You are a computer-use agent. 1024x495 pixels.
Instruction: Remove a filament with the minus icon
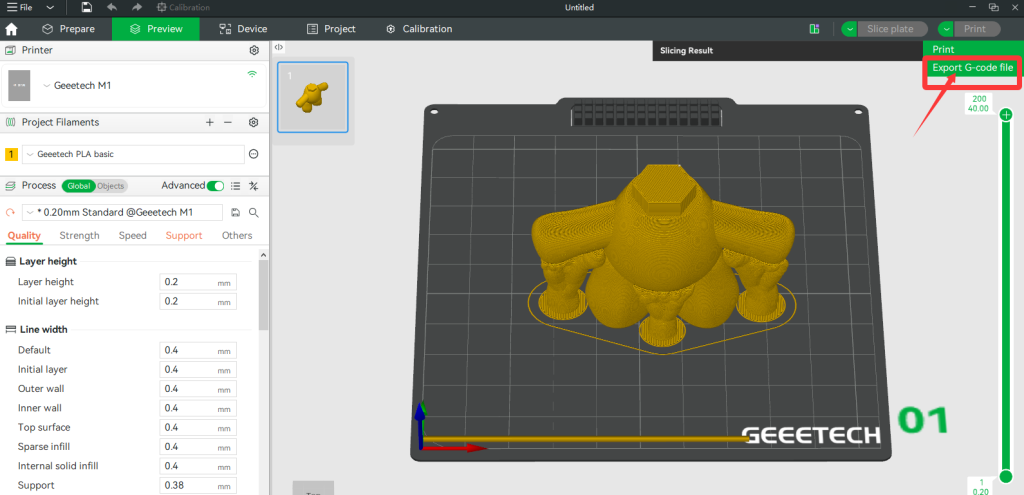[x=228, y=122]
